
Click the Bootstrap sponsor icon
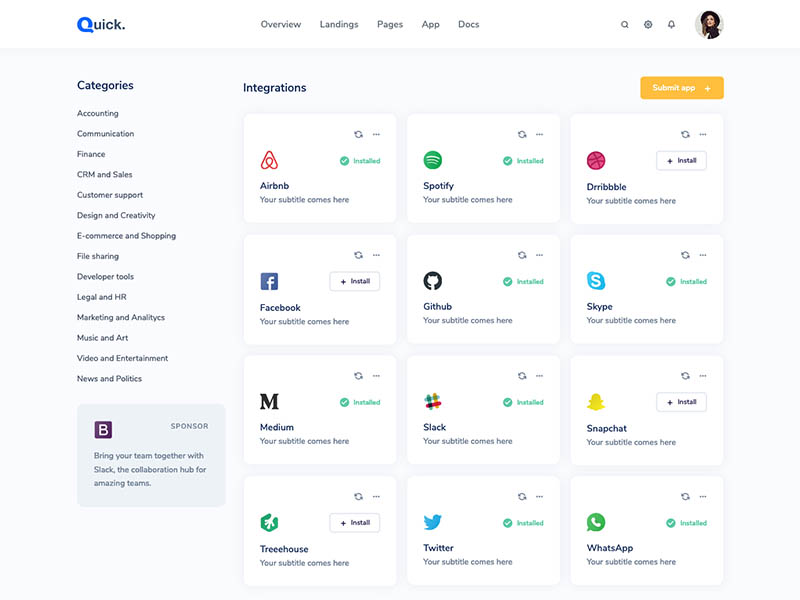pyautogui.click(x=103, y=430)
